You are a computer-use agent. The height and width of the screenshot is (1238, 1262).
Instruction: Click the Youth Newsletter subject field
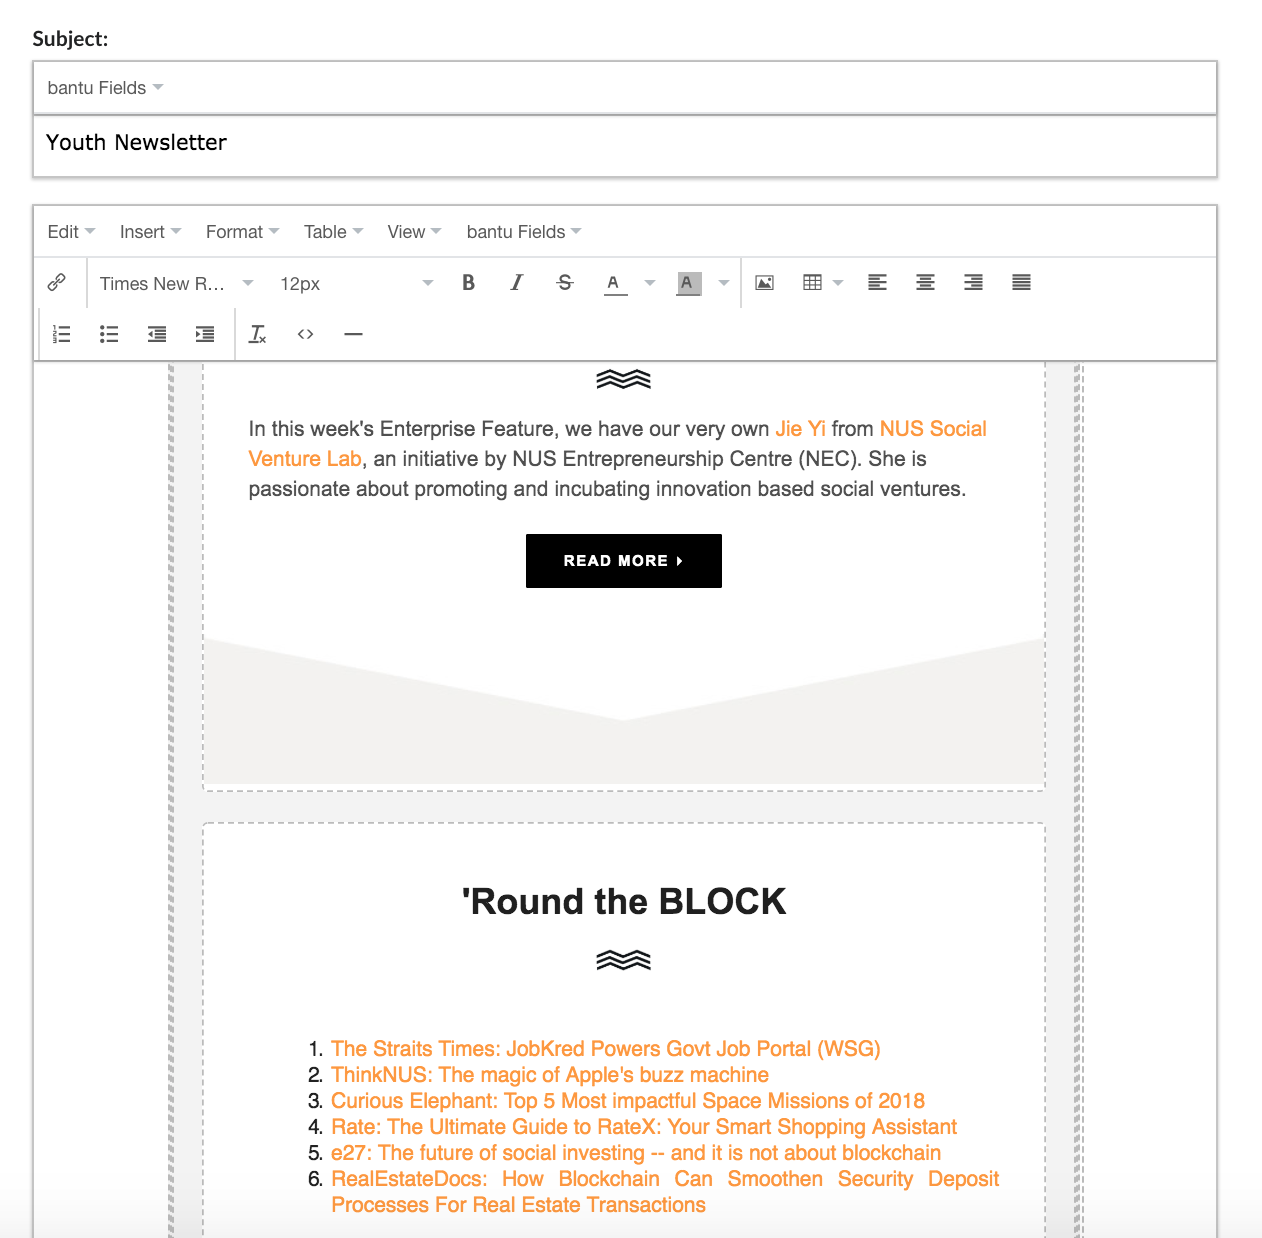pos(625,146)
